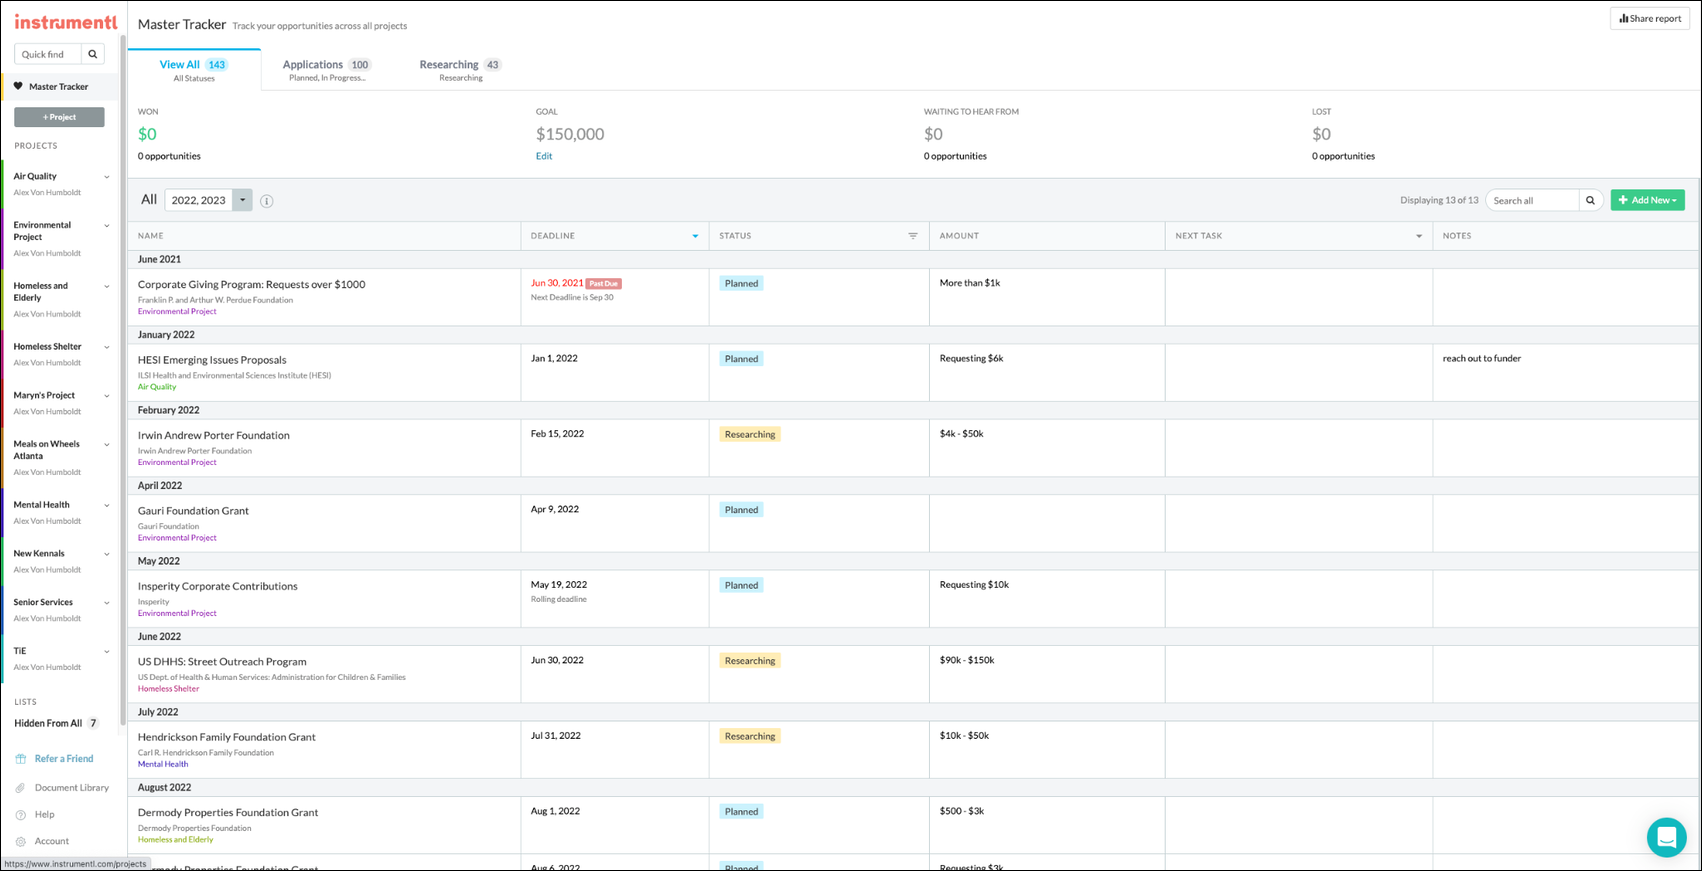Image resolution: width=1702 pixels, height=871 pixels.
Task: Expand the Maryn's Project chevron
Action: [x=107, y=396]
